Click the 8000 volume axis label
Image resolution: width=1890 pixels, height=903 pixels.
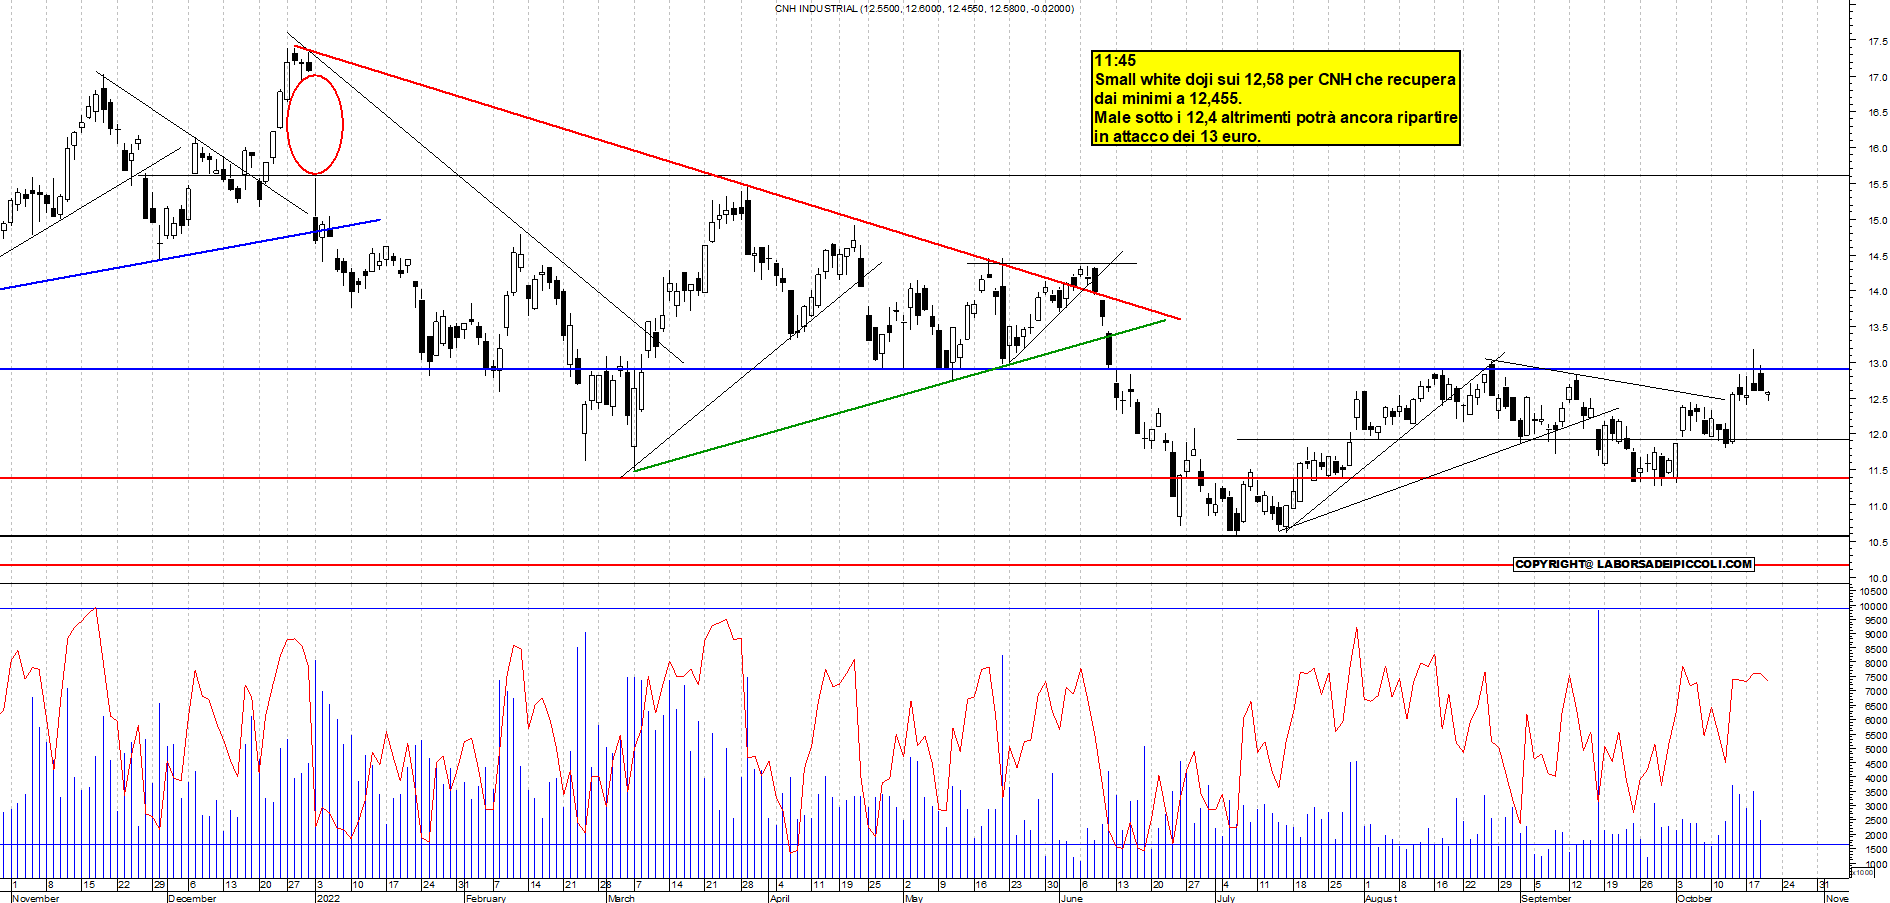pos(1876,664)
